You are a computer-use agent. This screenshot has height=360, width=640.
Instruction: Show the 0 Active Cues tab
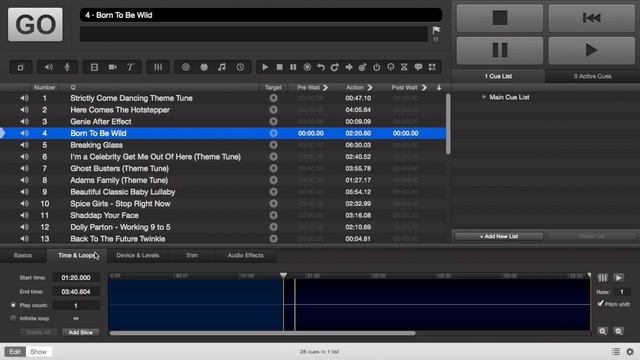[x=592, y=76]
